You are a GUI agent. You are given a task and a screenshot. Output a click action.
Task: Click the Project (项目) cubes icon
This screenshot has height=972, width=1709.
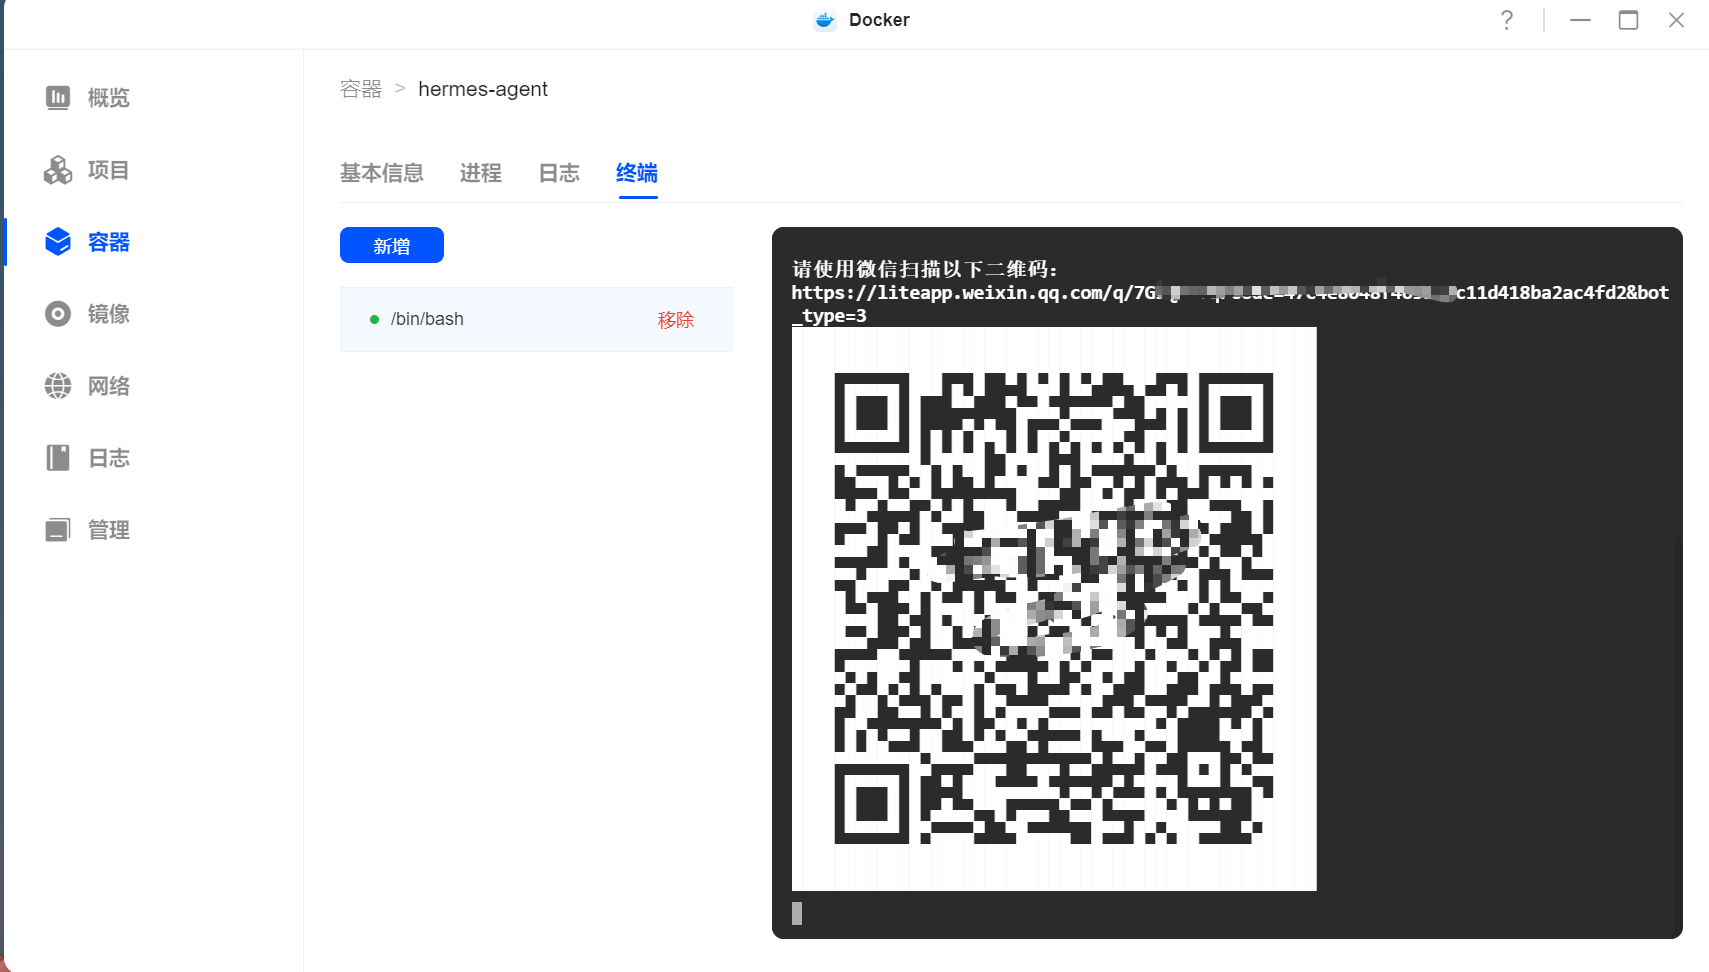58,170
